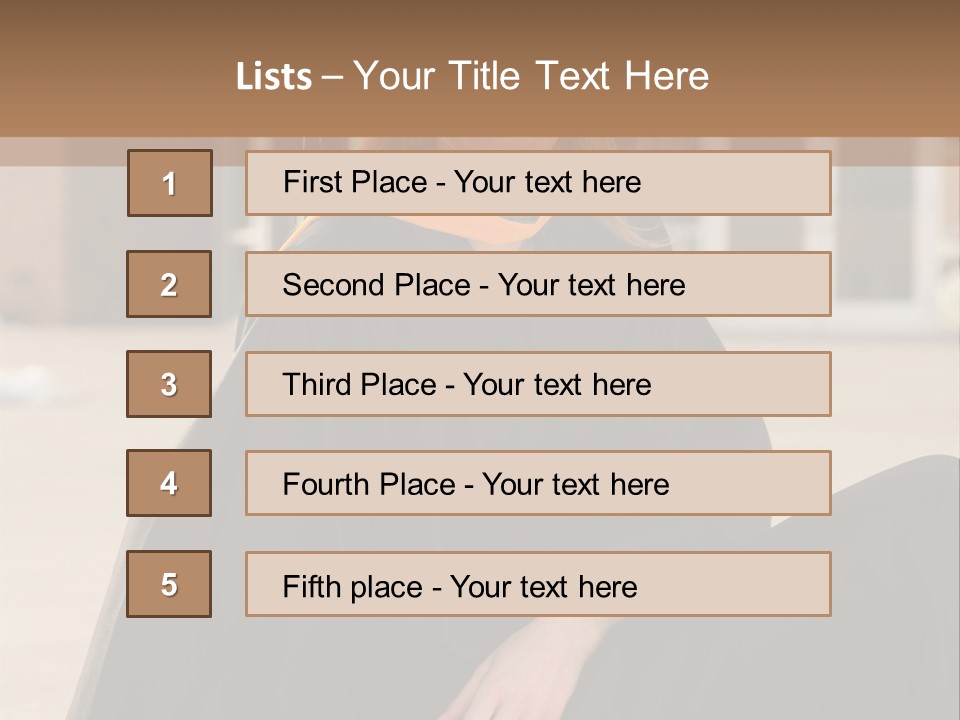Viewport: 960px width, 720px height.
Task: Click the word Fourth in list item four
Action: pyautogui.click(x=327, y=485)
